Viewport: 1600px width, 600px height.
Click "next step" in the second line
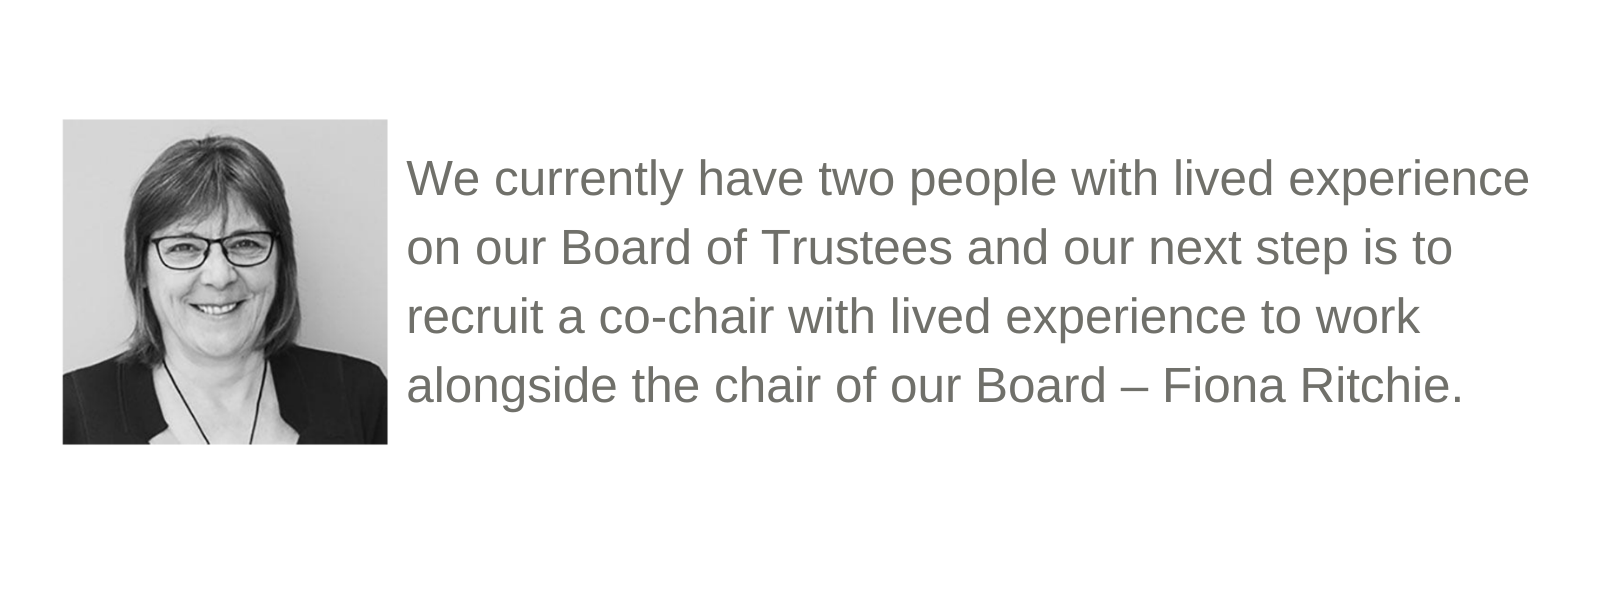[x=1248, y=249]
